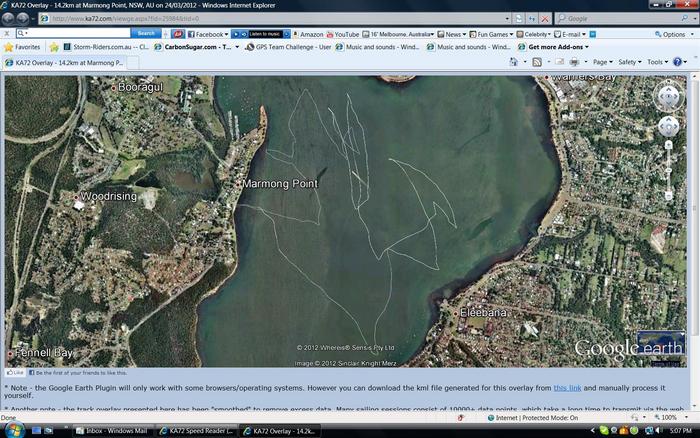The image size is (700, 438).
Task: Expand the News toolbar dropdown
Action: click(x=455, y=34)
